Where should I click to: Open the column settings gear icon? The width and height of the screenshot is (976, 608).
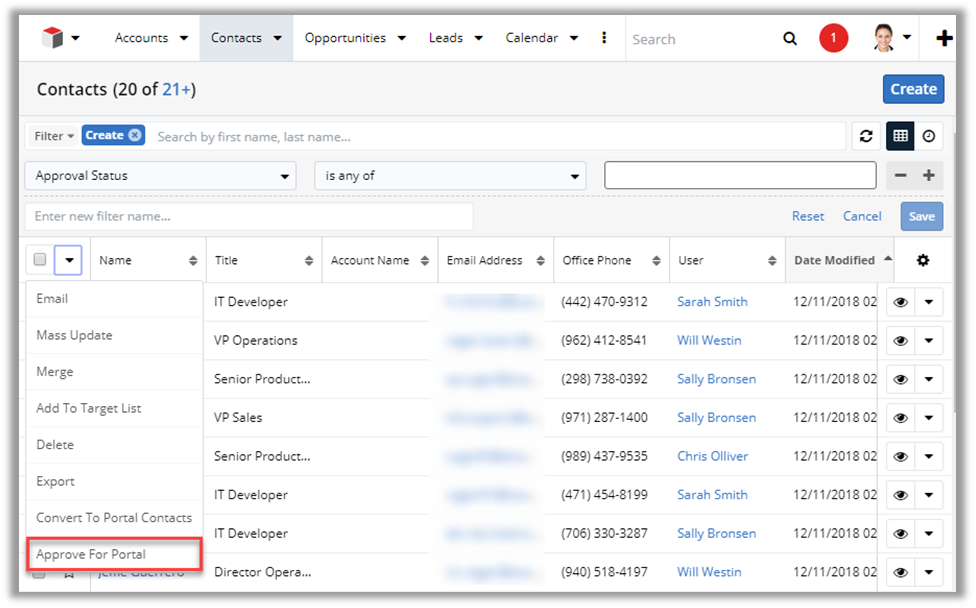click(922, 260)
